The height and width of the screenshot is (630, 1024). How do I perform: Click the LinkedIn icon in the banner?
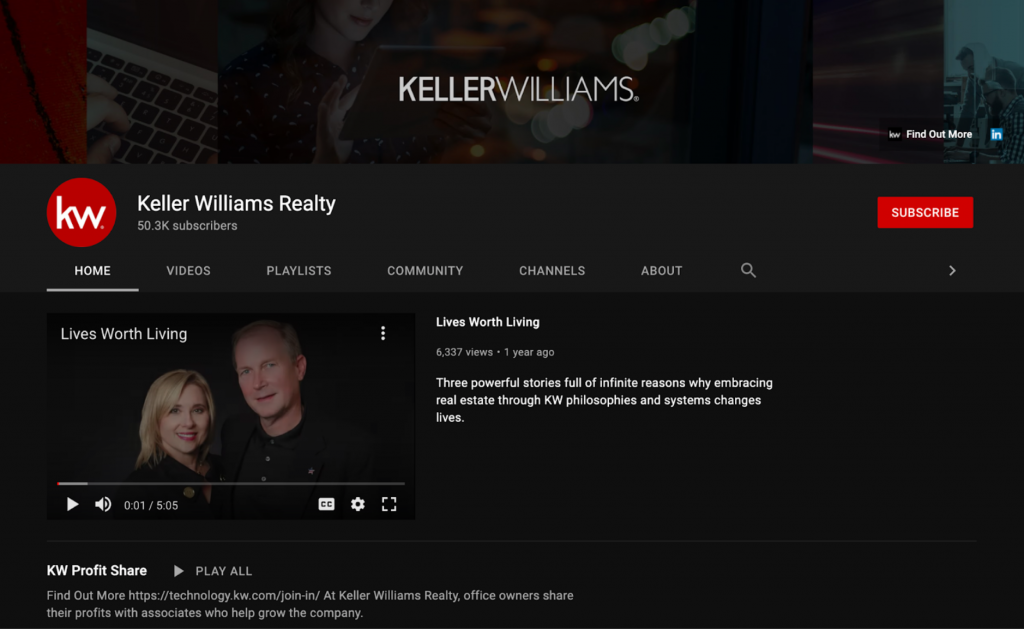[x=996, y=134]
